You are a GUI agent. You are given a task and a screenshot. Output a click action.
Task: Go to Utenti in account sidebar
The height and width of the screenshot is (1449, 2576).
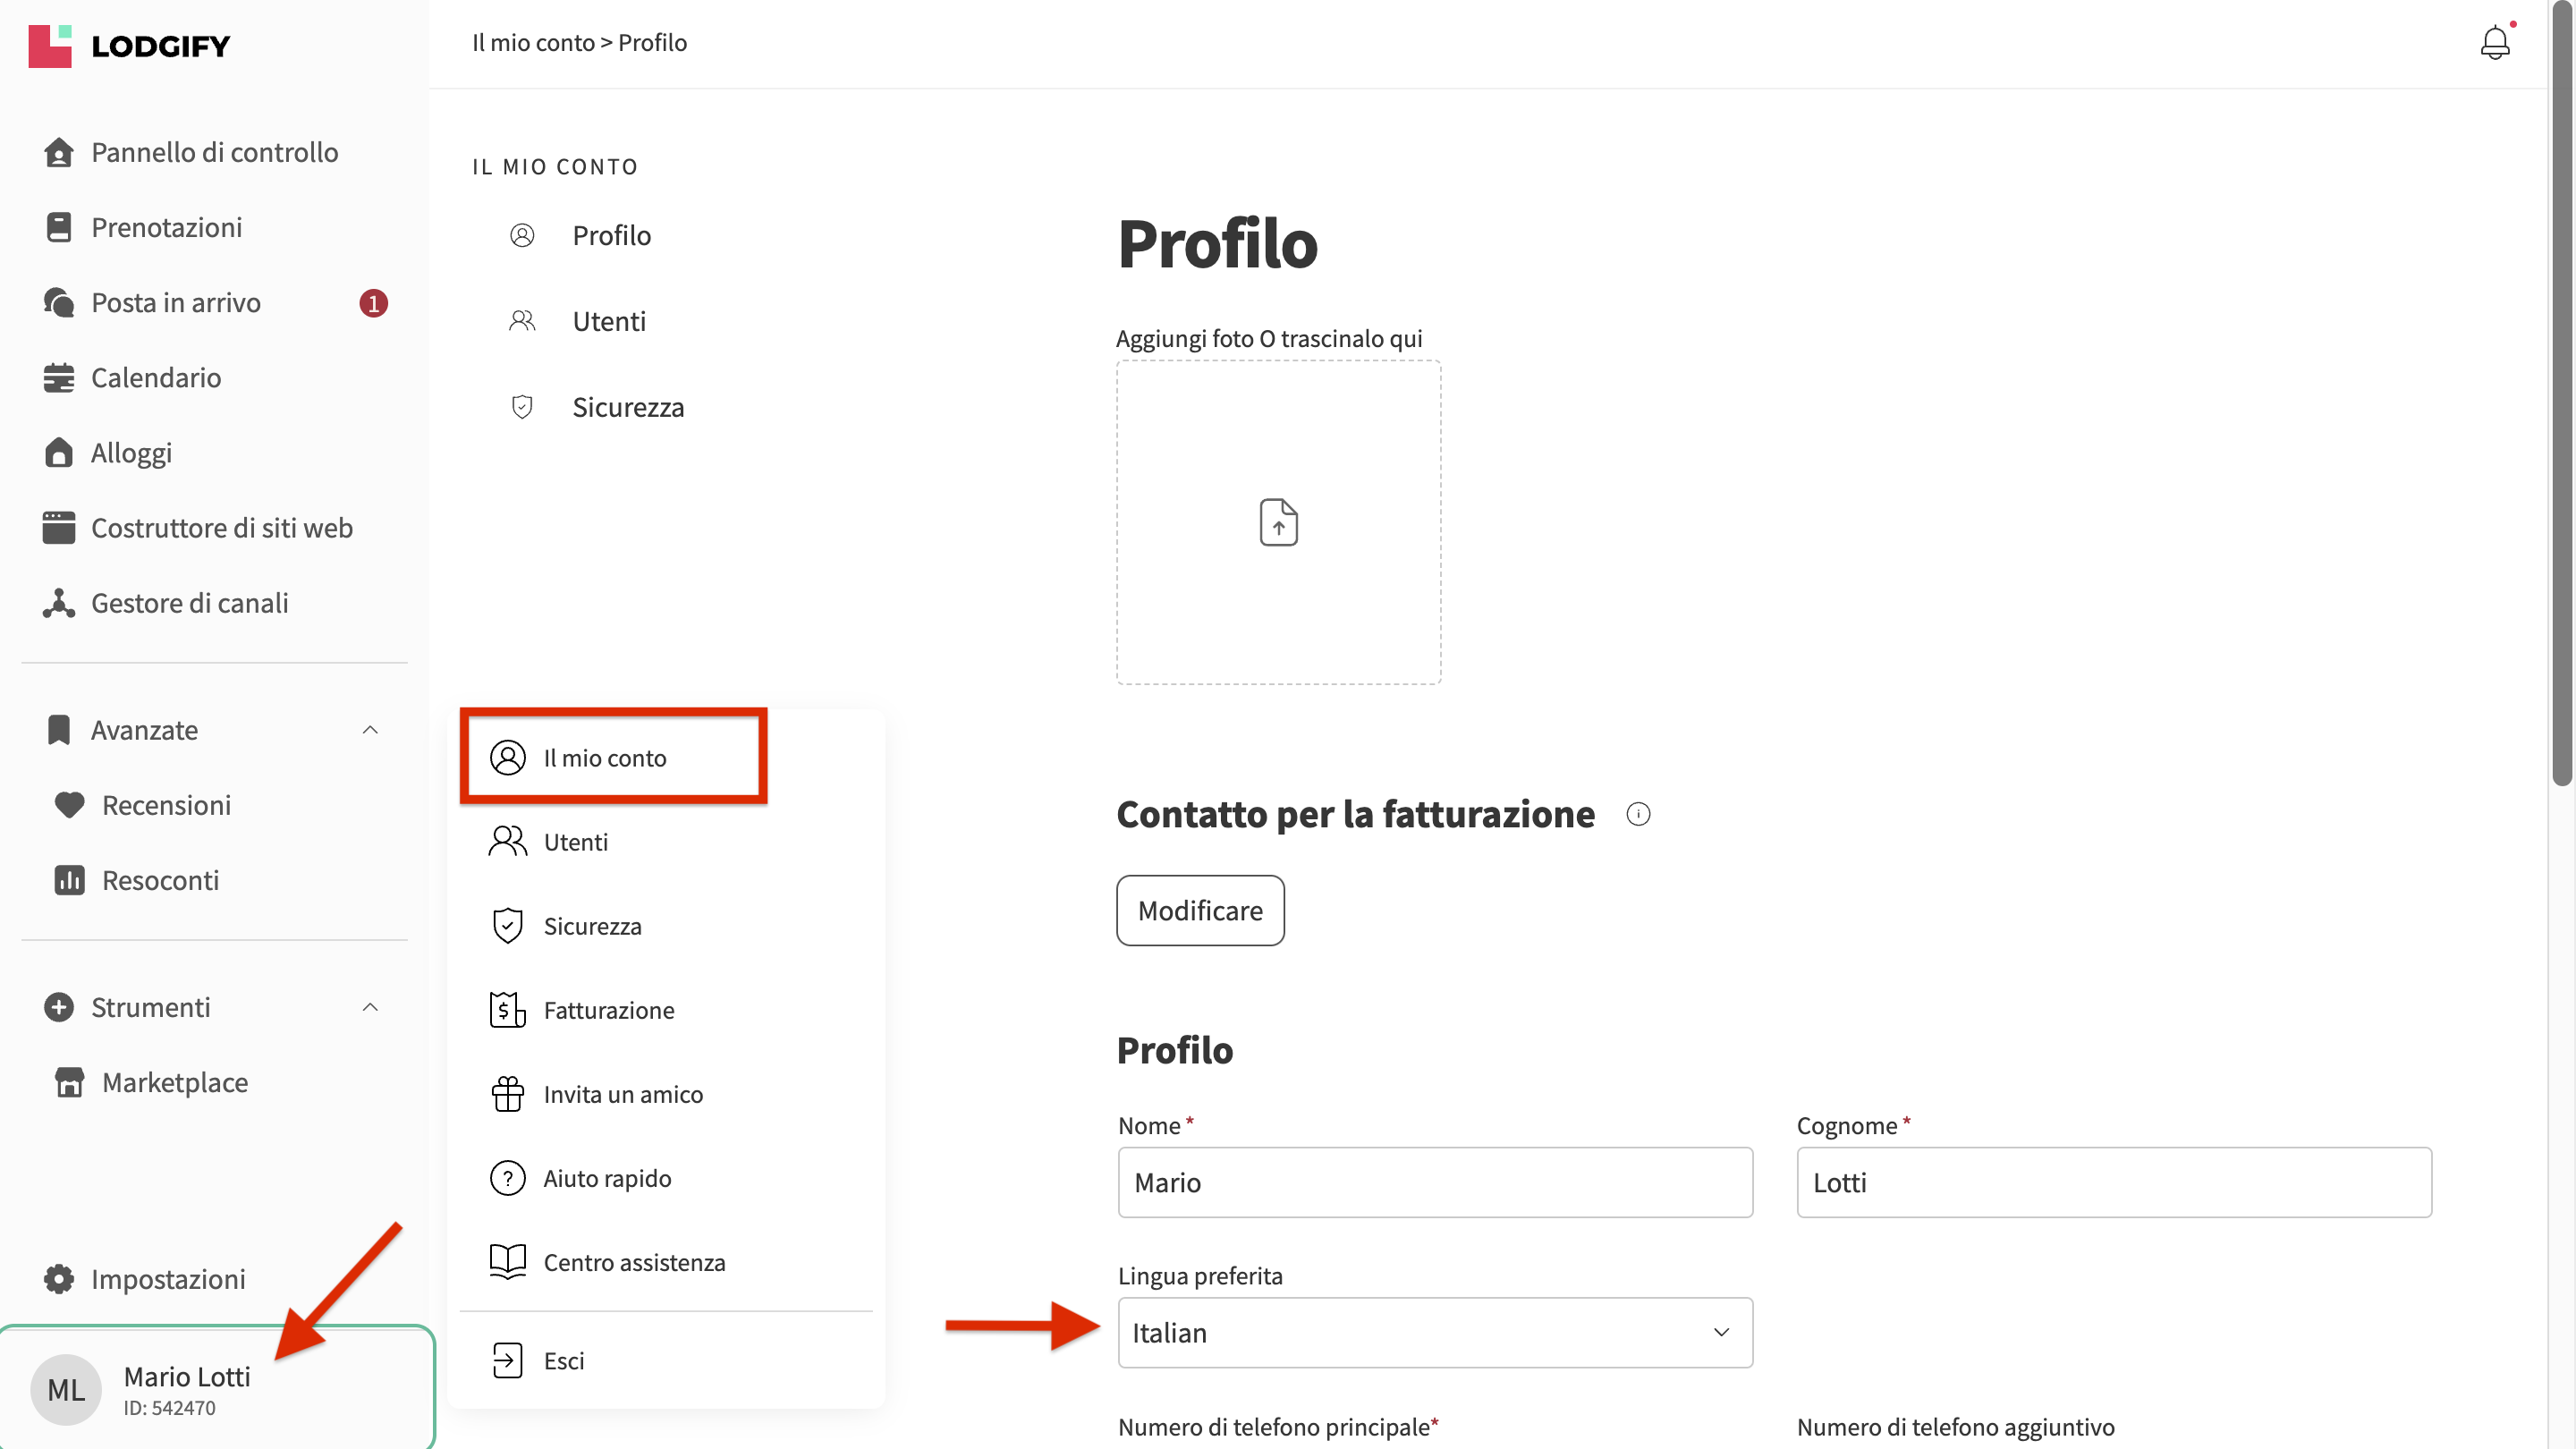coord(608,321)
